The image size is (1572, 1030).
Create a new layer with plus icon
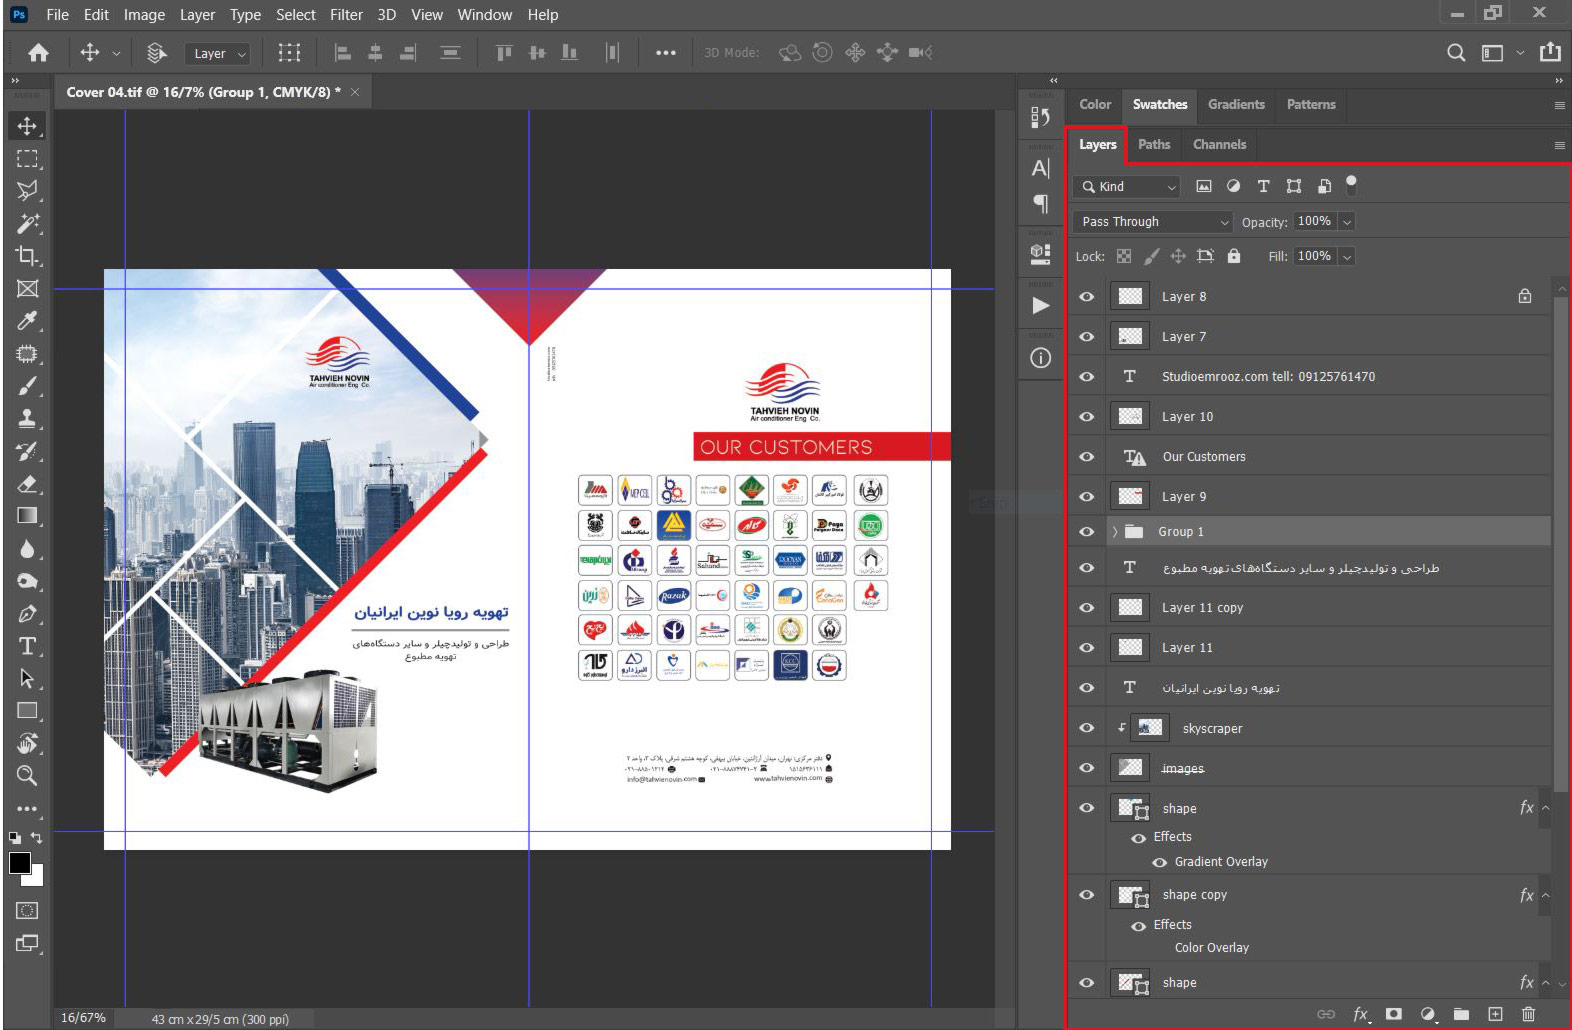point(1495,1014)
